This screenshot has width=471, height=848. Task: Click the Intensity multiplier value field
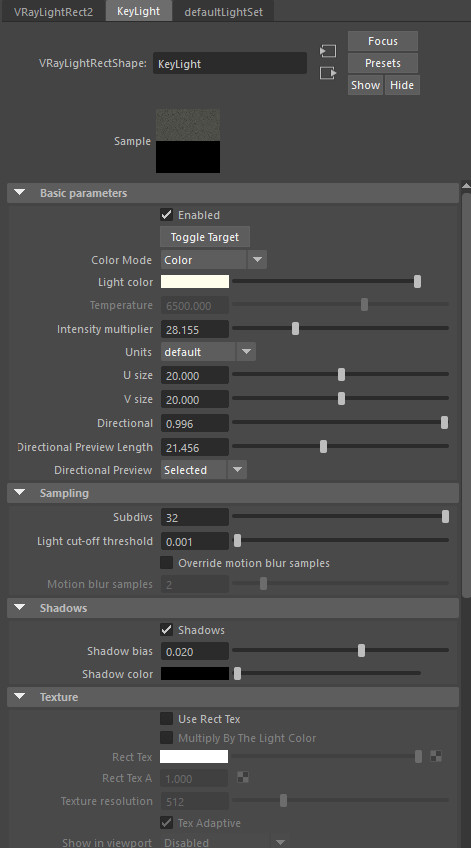[195, 329]
